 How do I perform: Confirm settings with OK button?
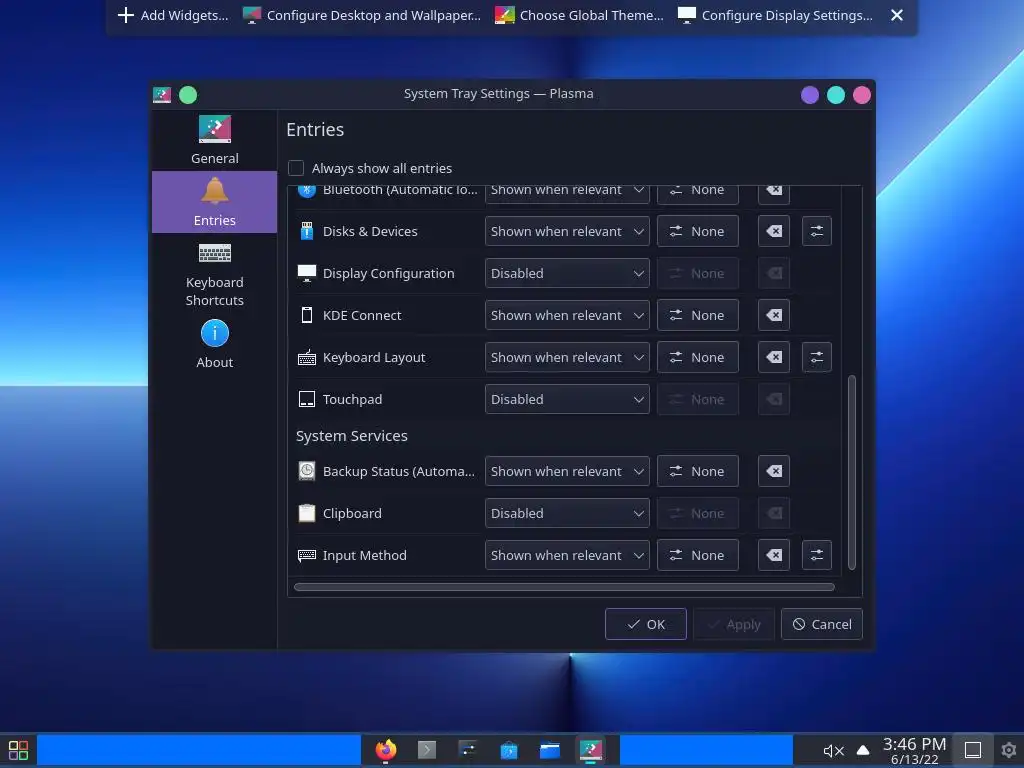tap(645, 624)
